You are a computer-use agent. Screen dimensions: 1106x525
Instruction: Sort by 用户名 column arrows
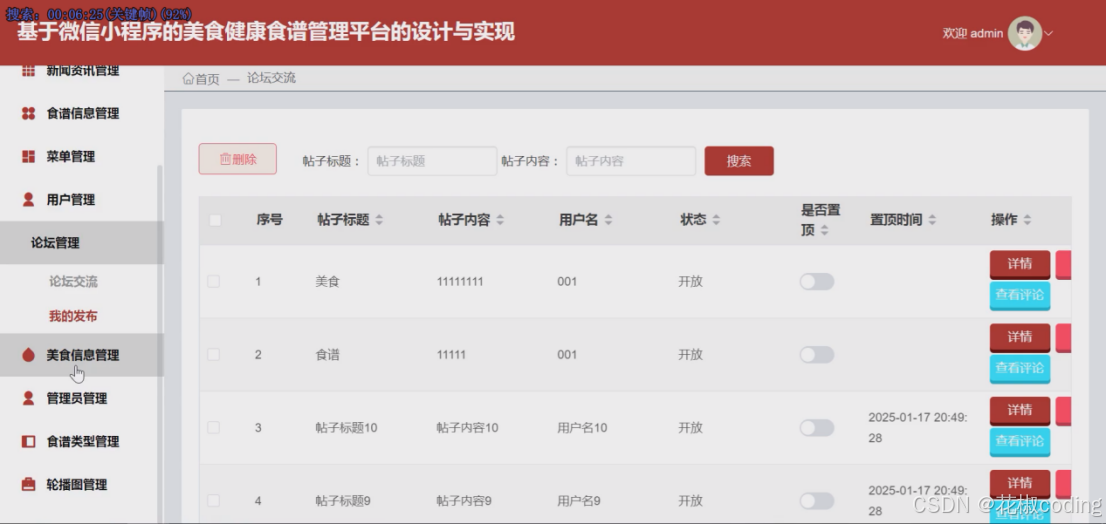608,220
